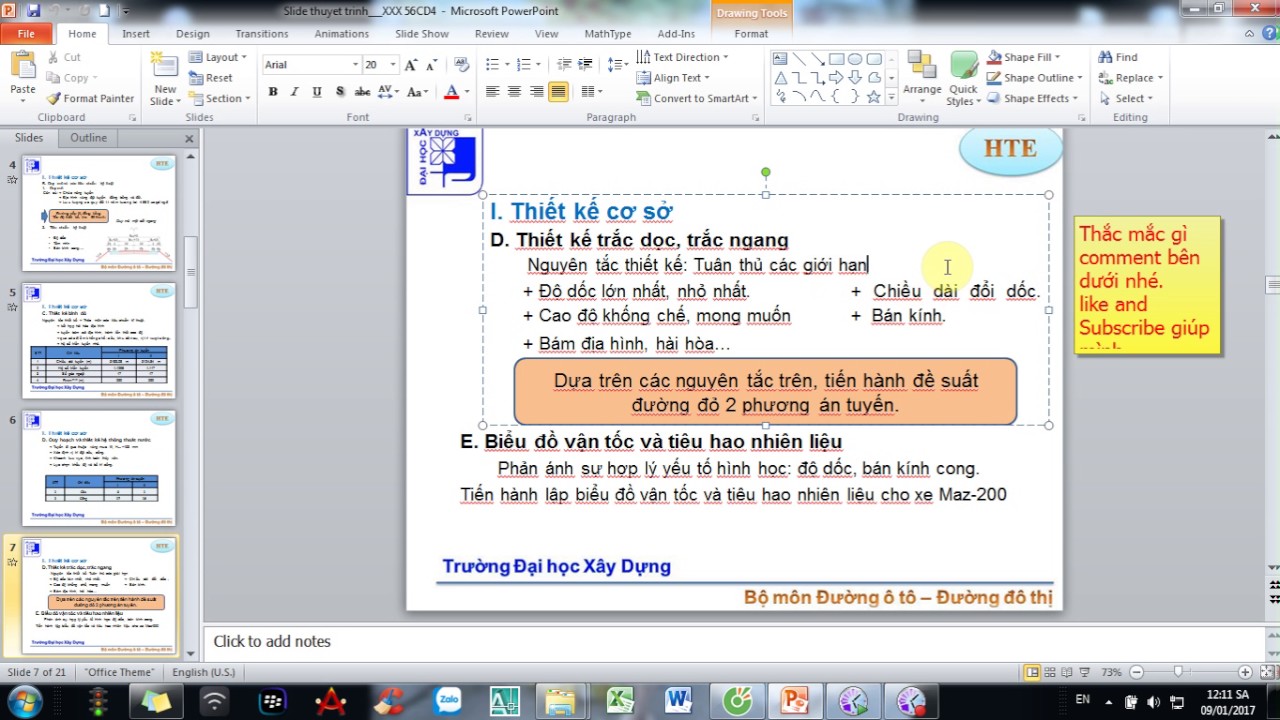The width and height of the screenshot is (1280, 720).
Task: Align text right
Action: click(x=536, y=91)
